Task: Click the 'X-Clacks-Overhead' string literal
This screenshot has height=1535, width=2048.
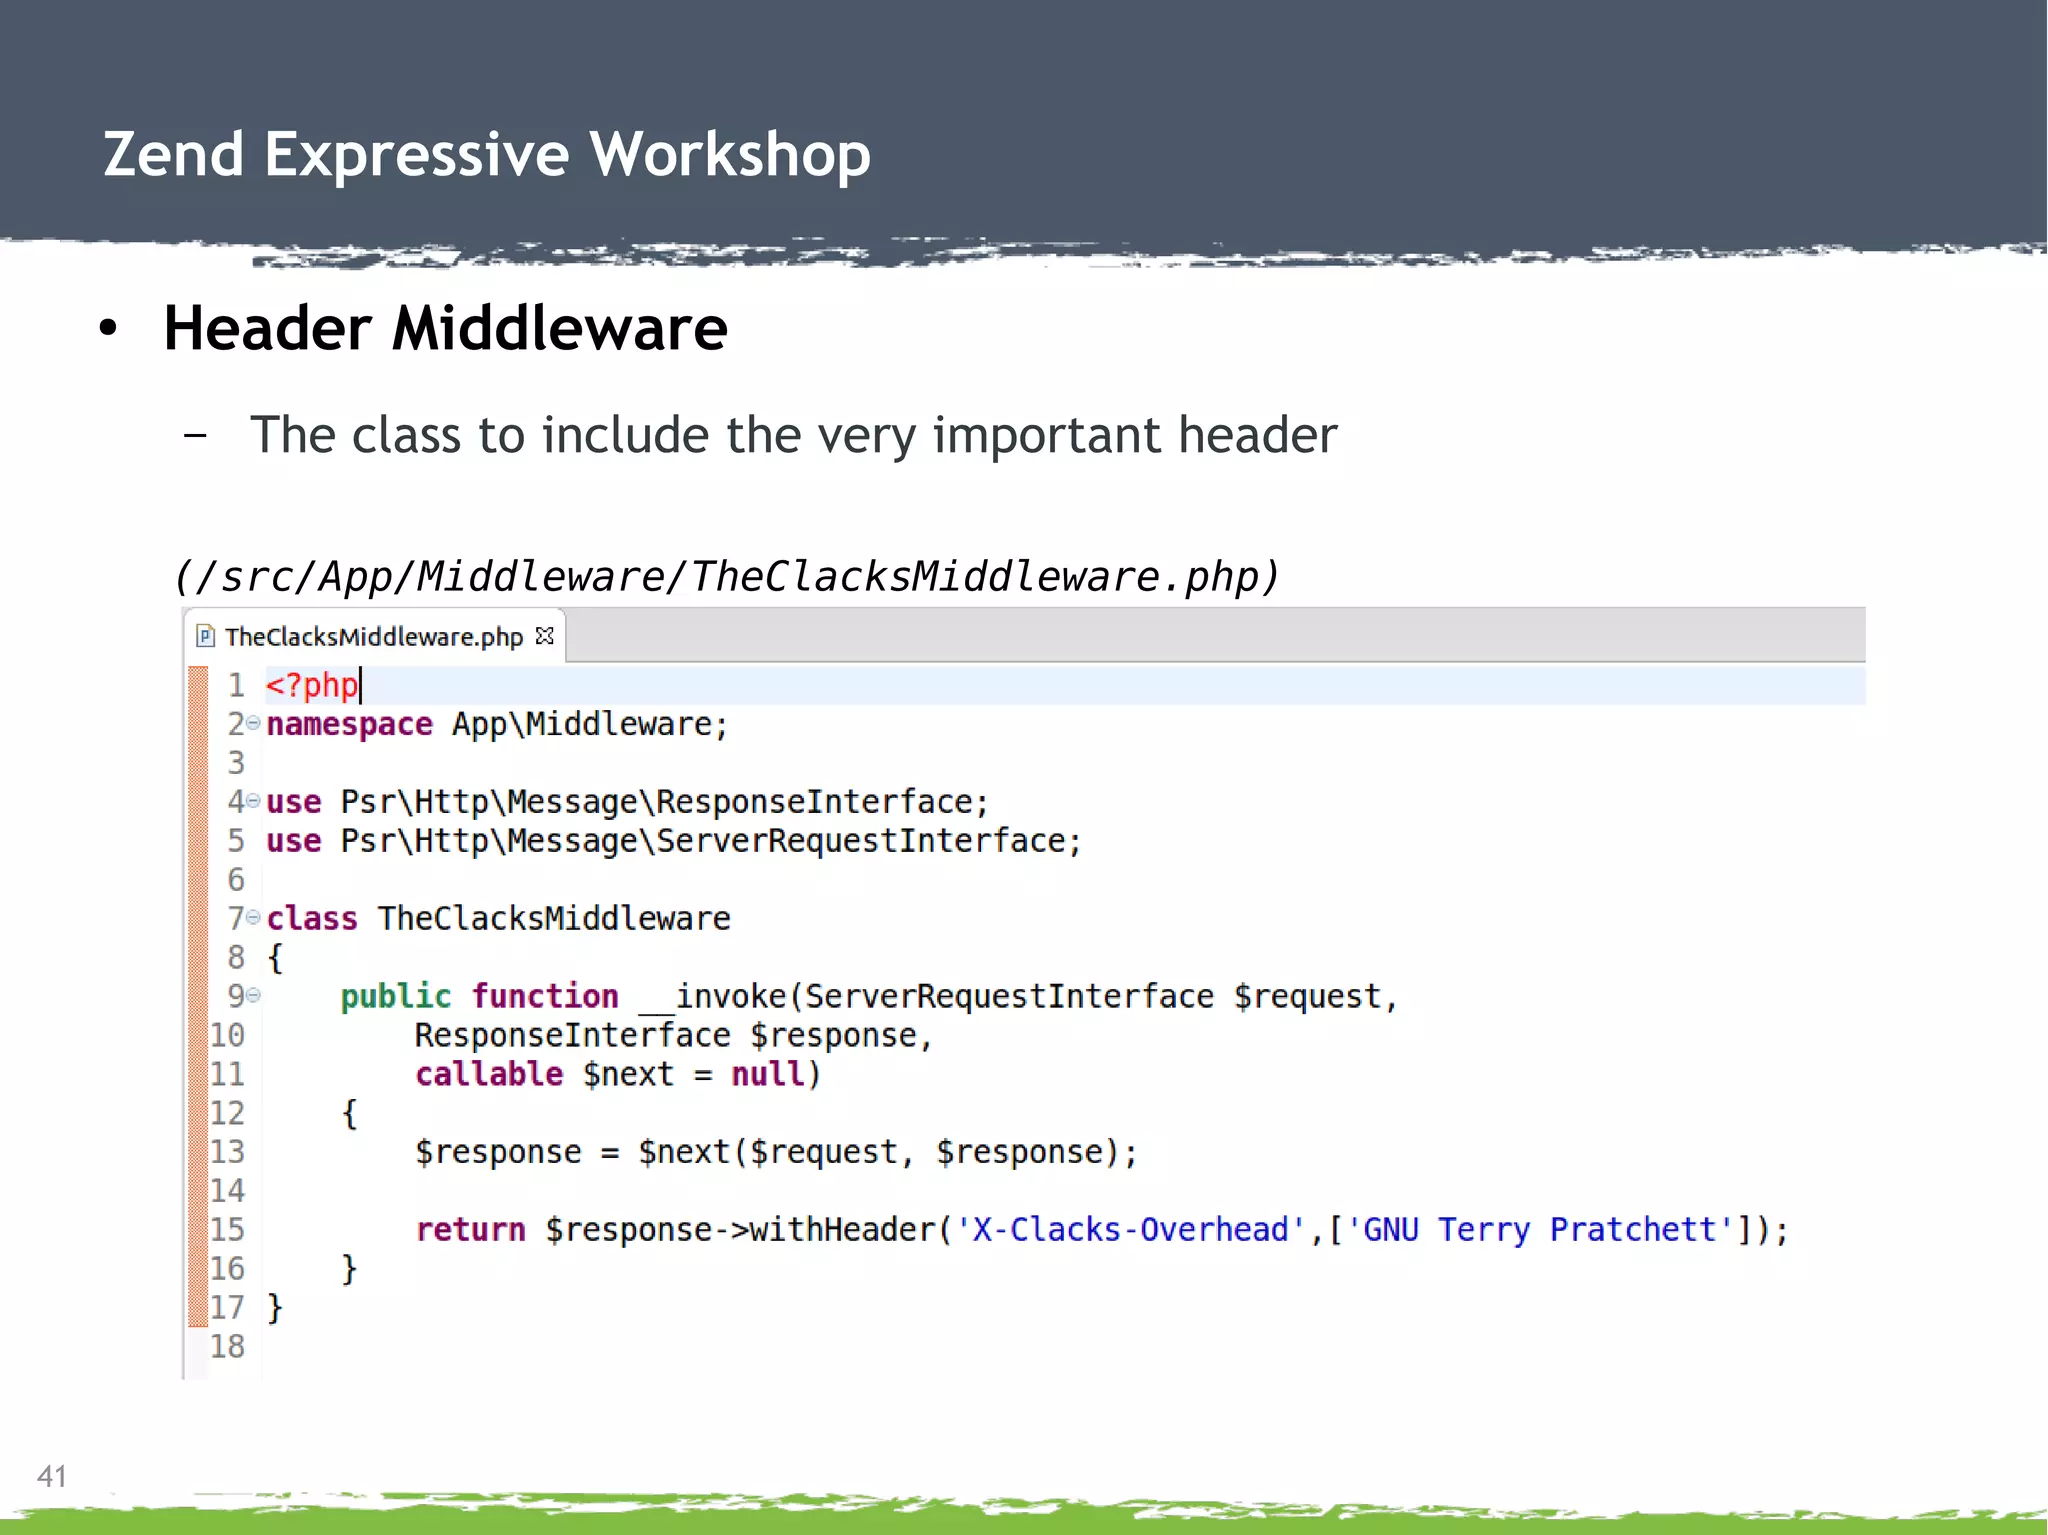Action: pyautogui.click(x=1131, y=1229)
